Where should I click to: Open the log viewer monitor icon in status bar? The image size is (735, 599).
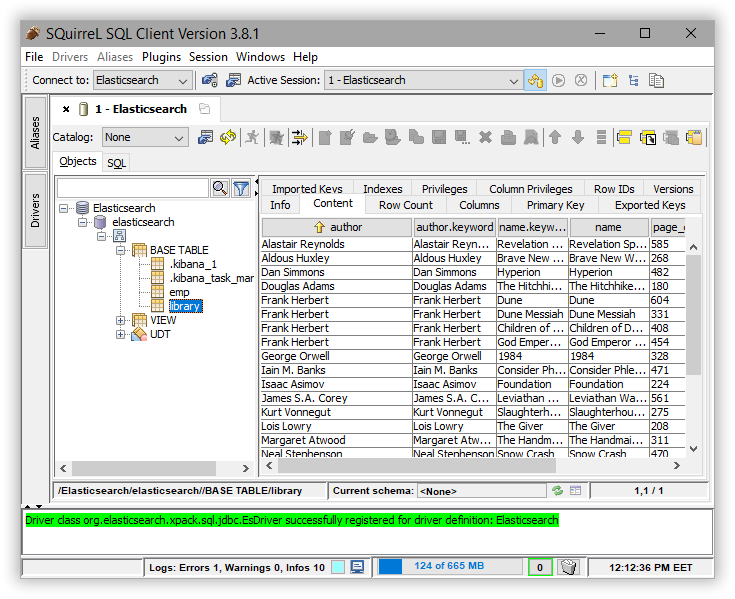[357, 567]
